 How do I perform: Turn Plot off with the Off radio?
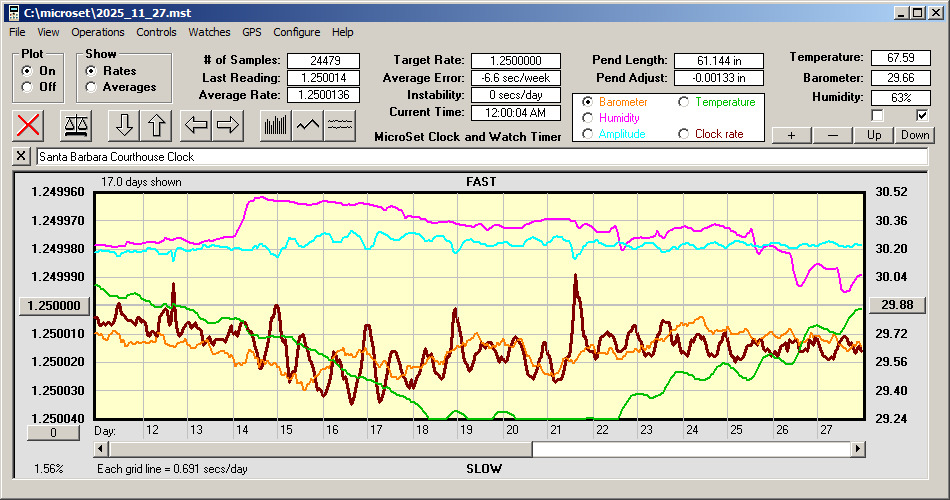pos(27,87)
